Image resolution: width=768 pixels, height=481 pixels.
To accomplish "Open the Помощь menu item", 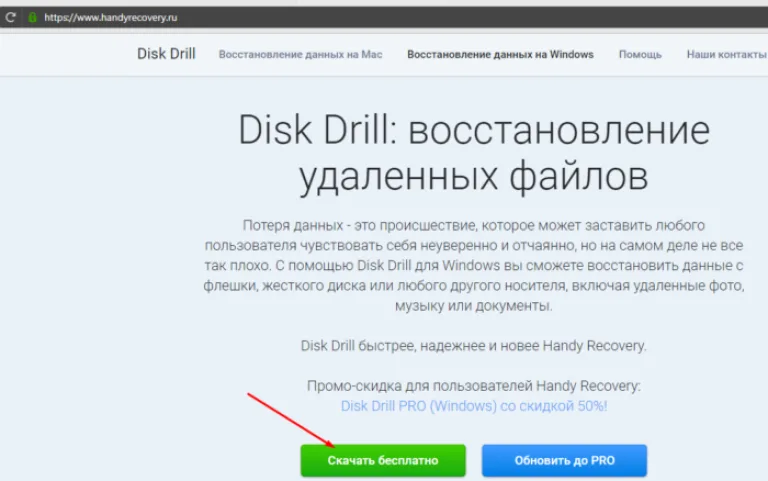I will pyautogui.click(x=640, y=54).
